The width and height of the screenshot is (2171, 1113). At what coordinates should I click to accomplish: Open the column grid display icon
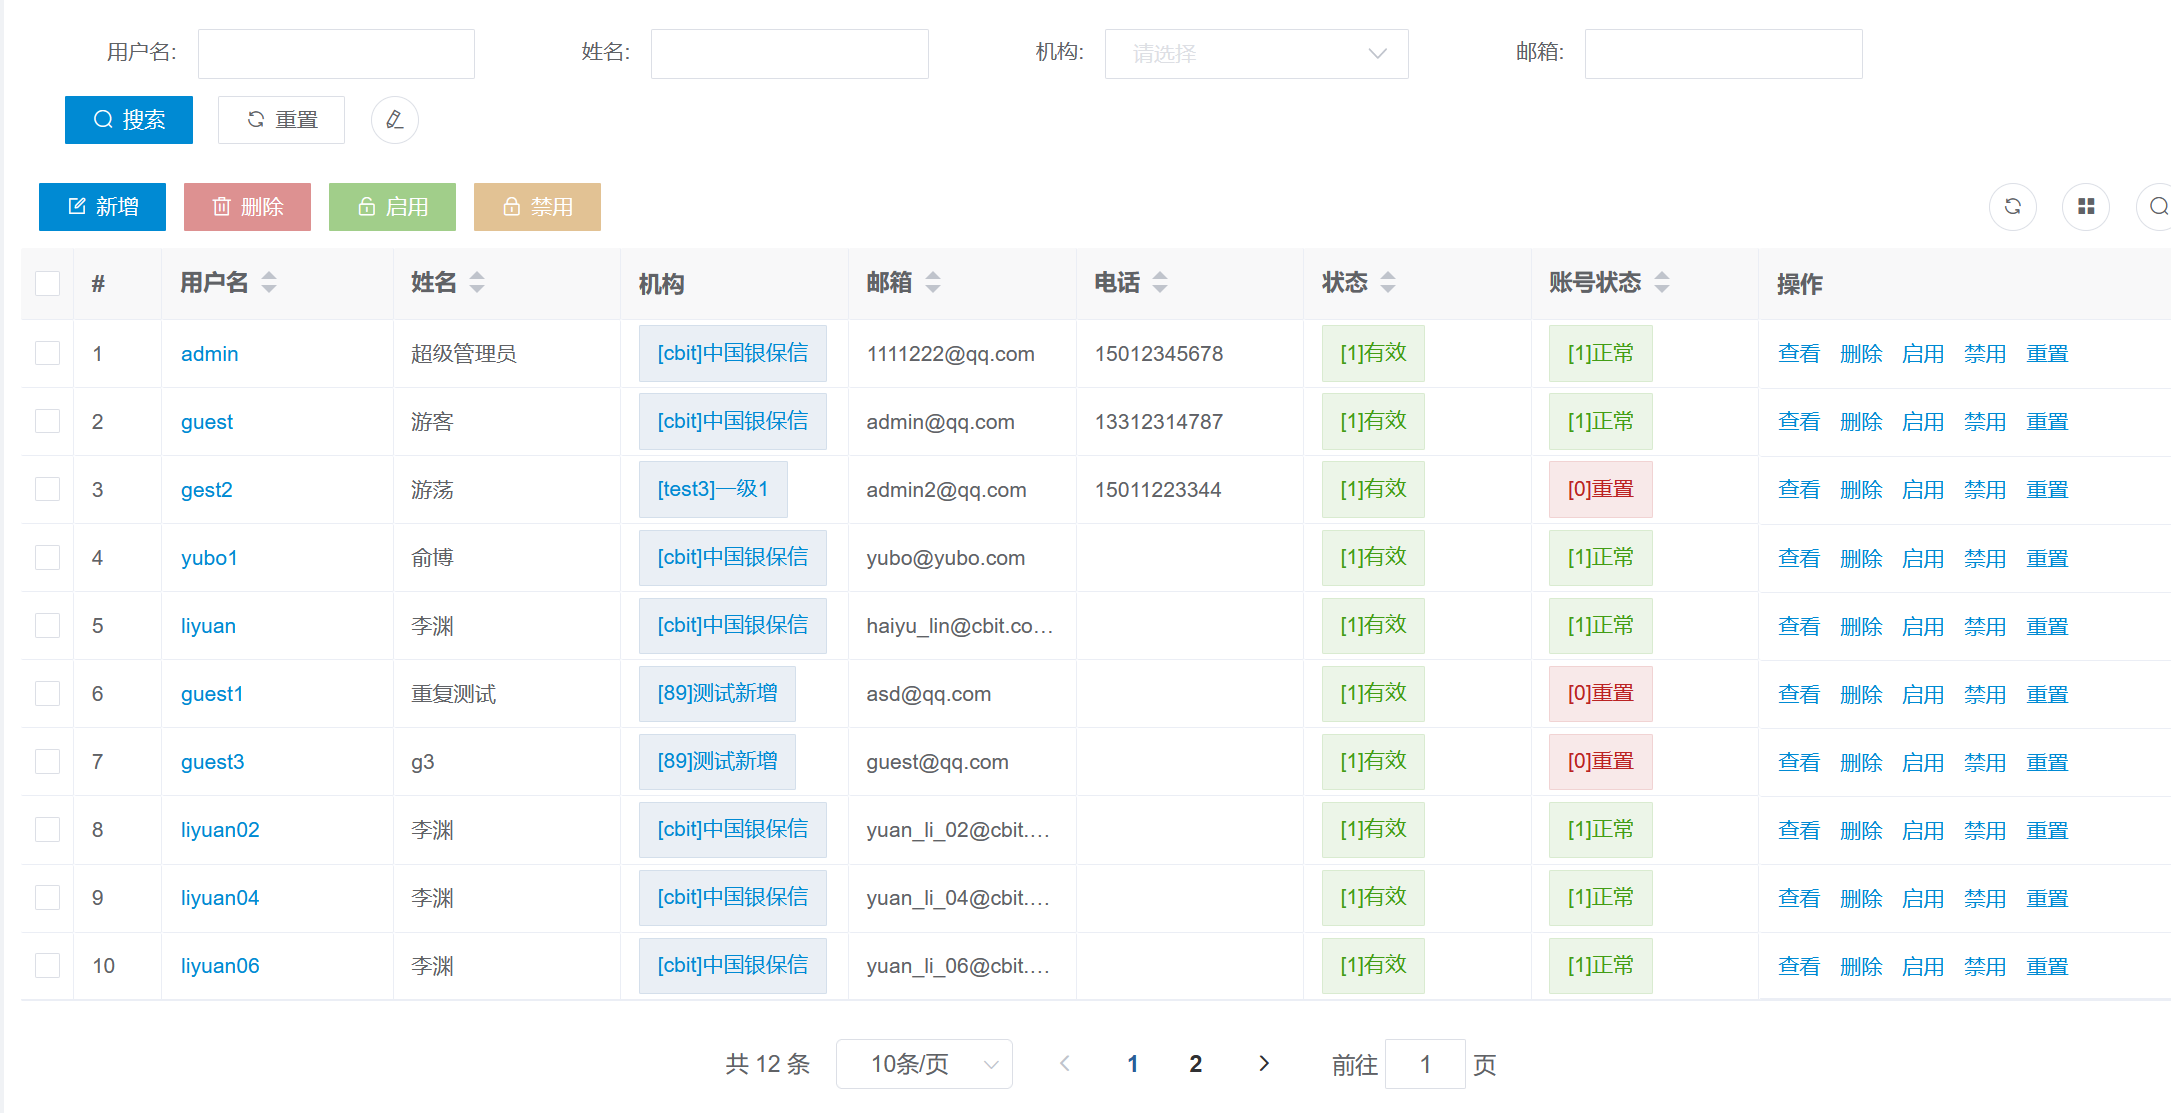[2086, 206]
